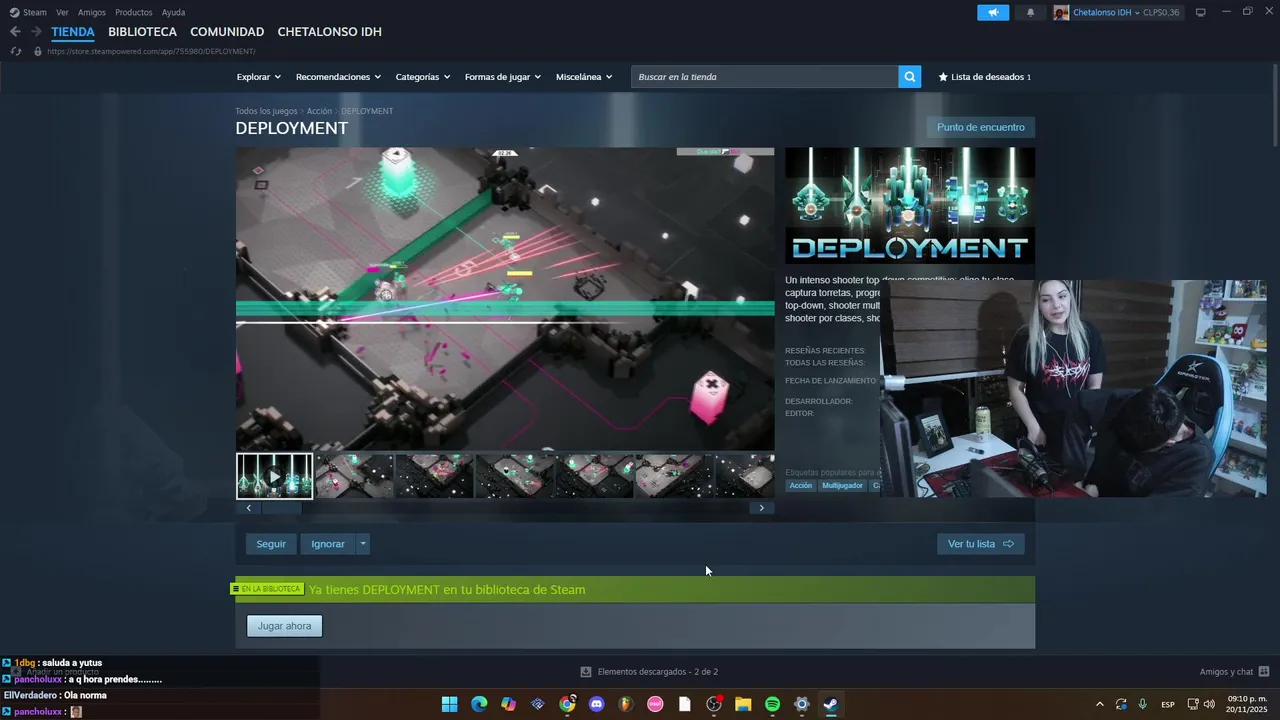Open Discord from the taskbar
The height and width of the screenshot is (720, 1280).
click(597, 704)
